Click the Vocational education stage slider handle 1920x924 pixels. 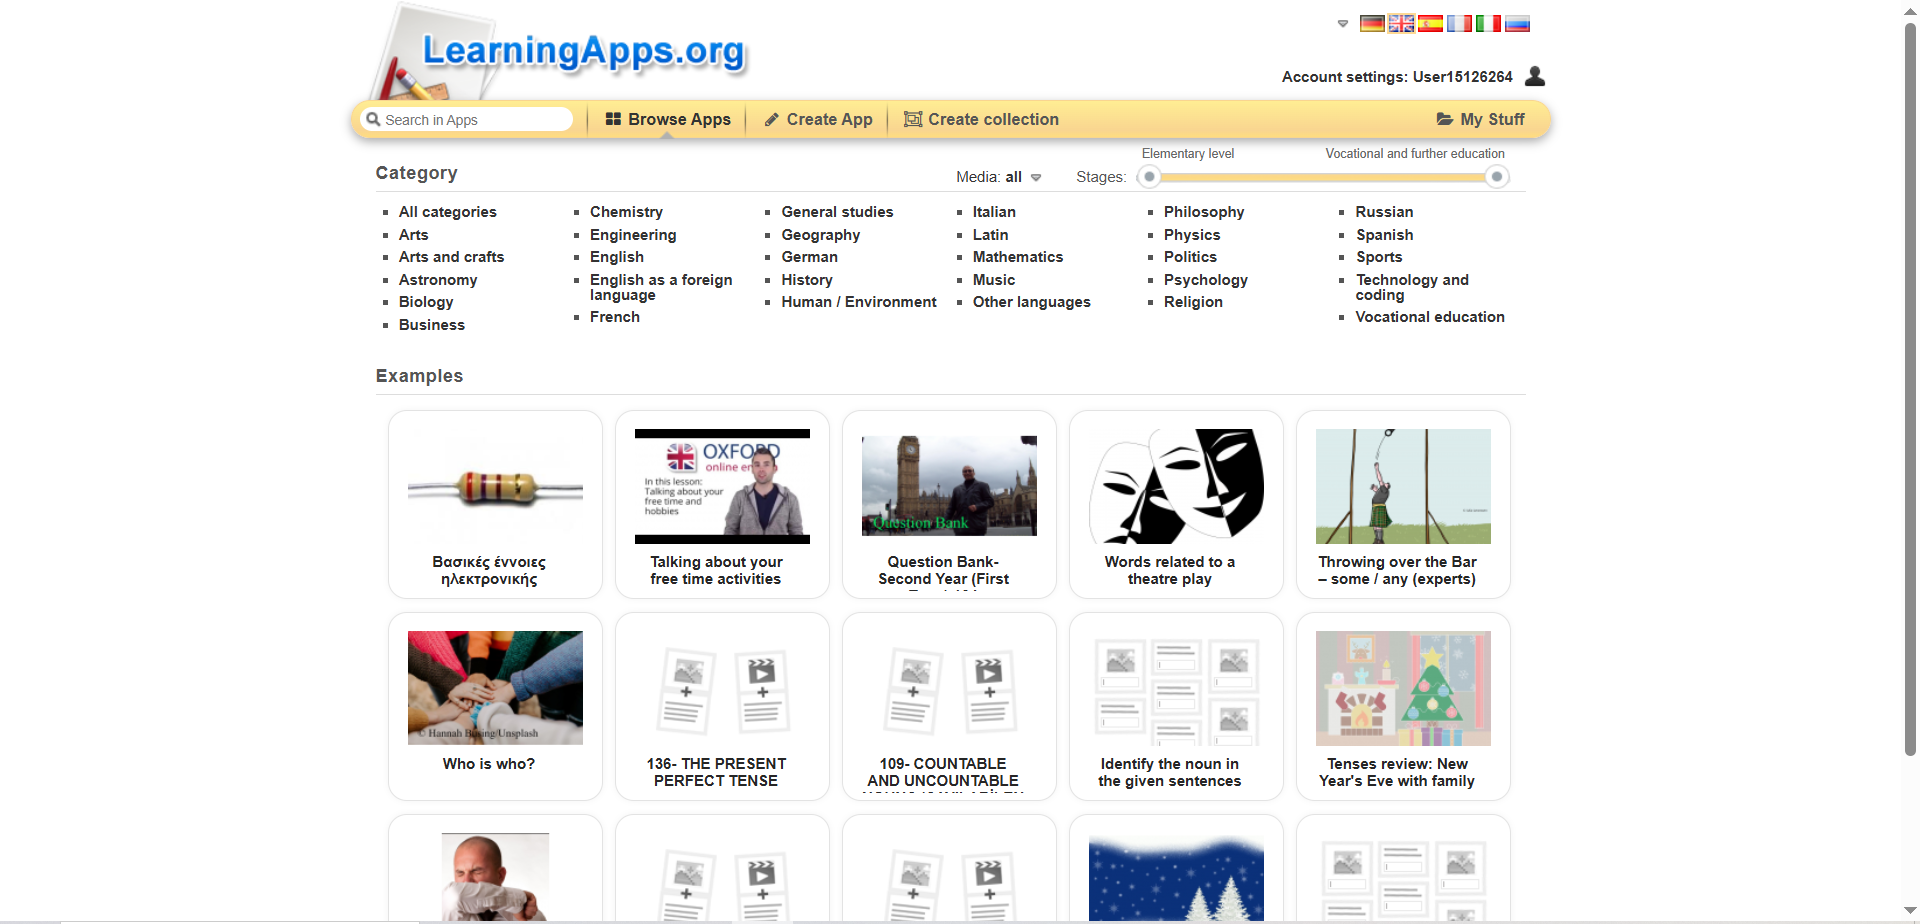click(x=1496, y=177)
